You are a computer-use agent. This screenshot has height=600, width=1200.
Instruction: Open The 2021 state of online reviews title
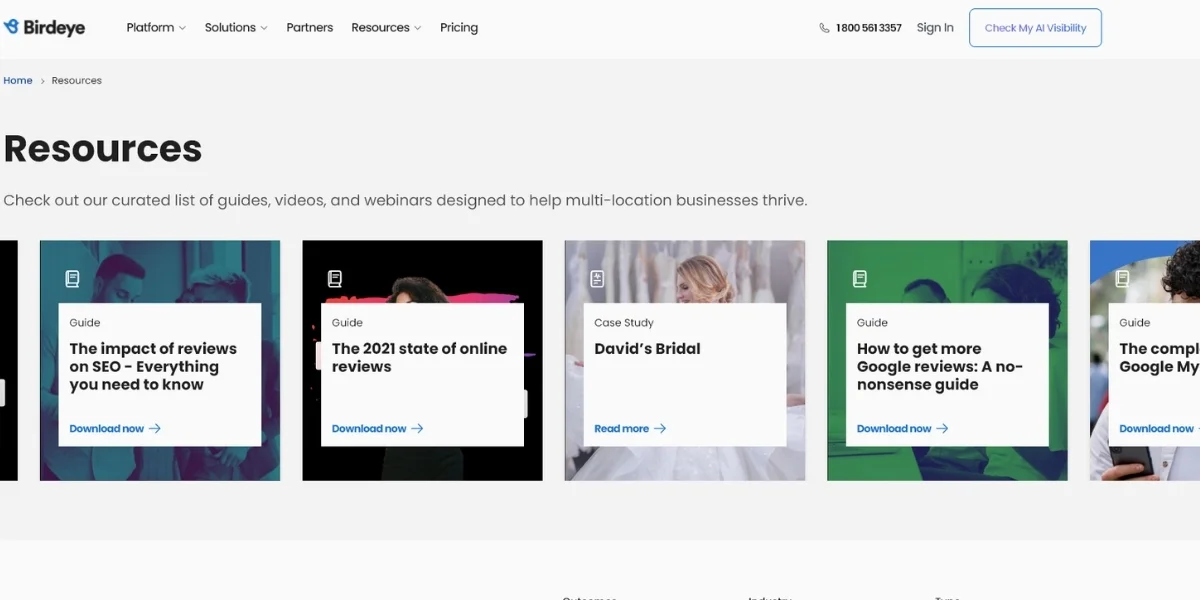tap(419, 358)
